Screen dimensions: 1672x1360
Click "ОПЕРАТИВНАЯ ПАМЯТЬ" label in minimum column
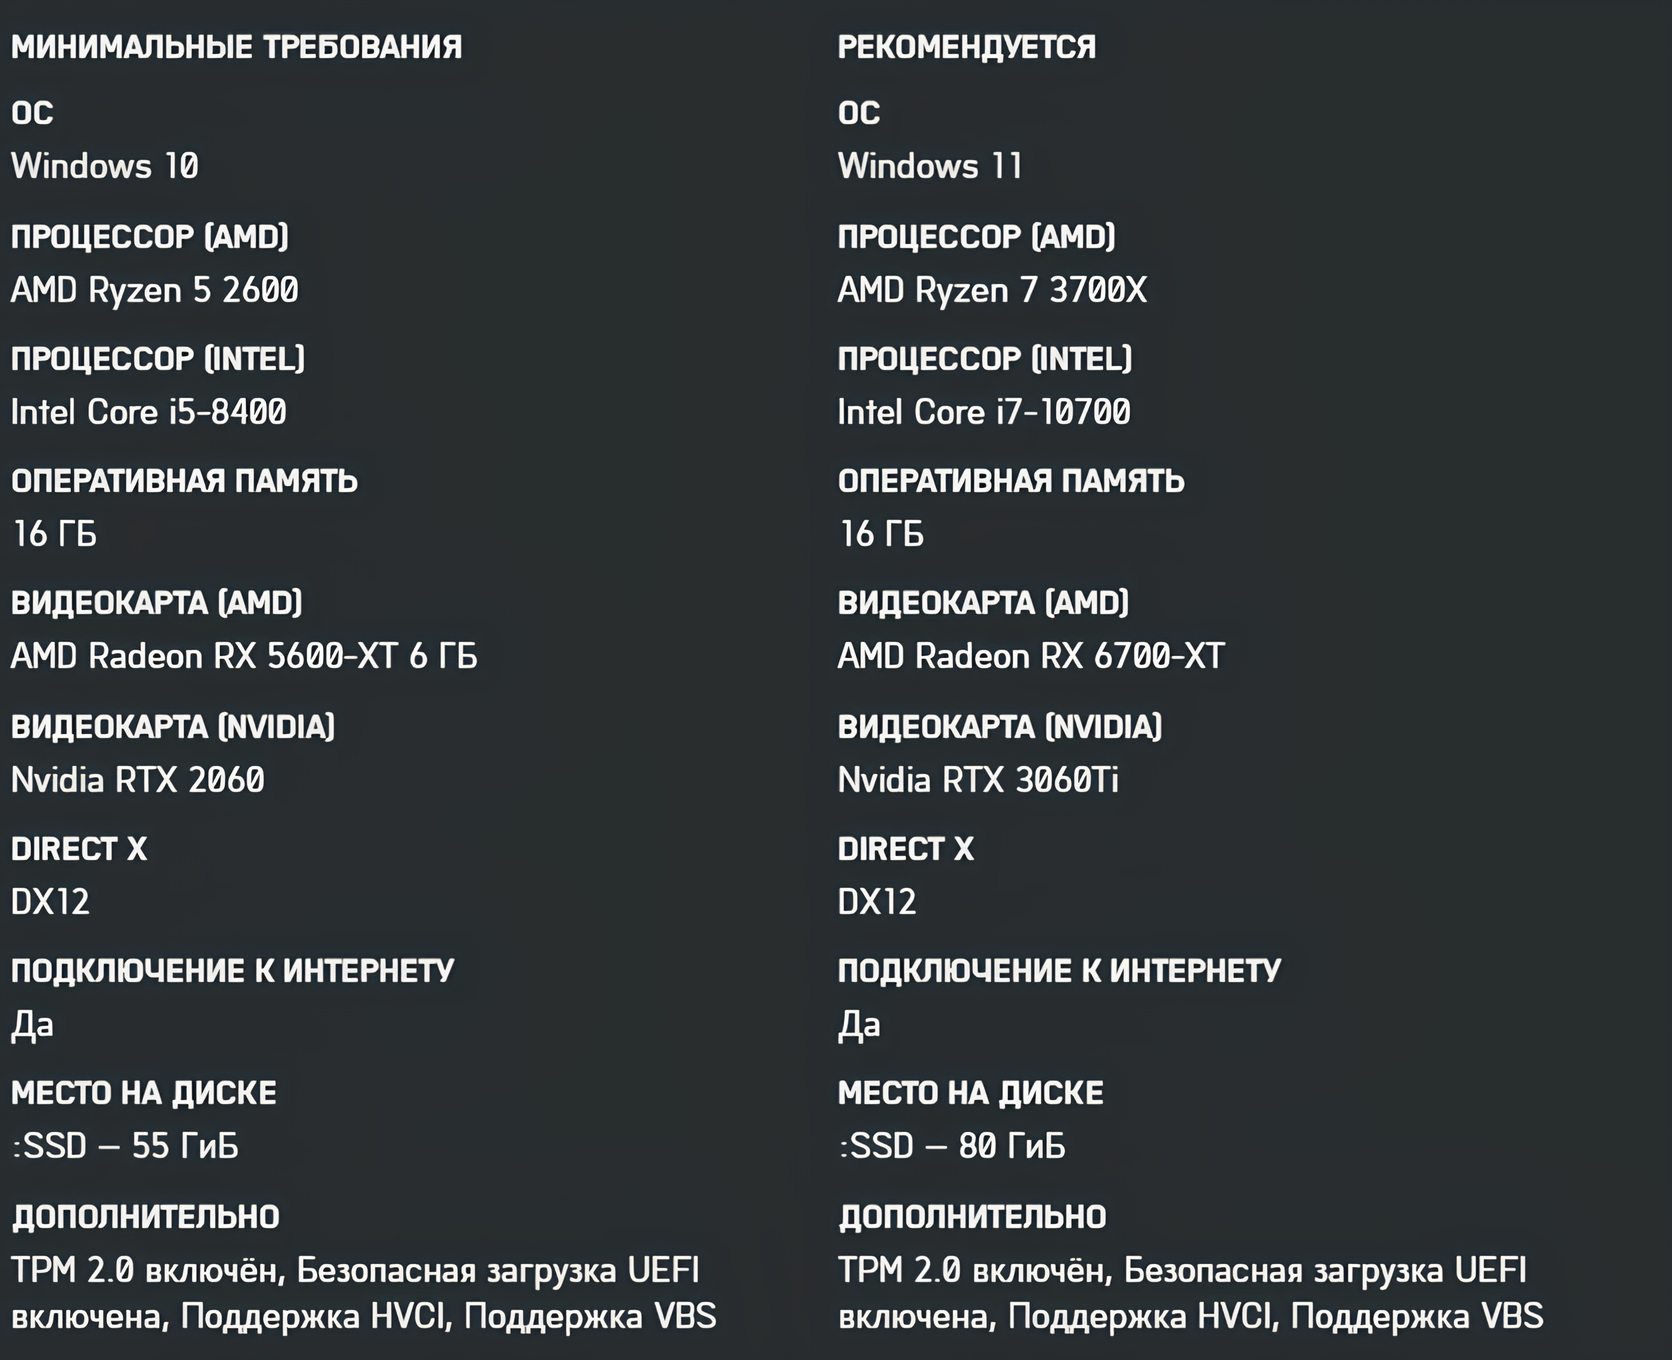pos(184,481)
